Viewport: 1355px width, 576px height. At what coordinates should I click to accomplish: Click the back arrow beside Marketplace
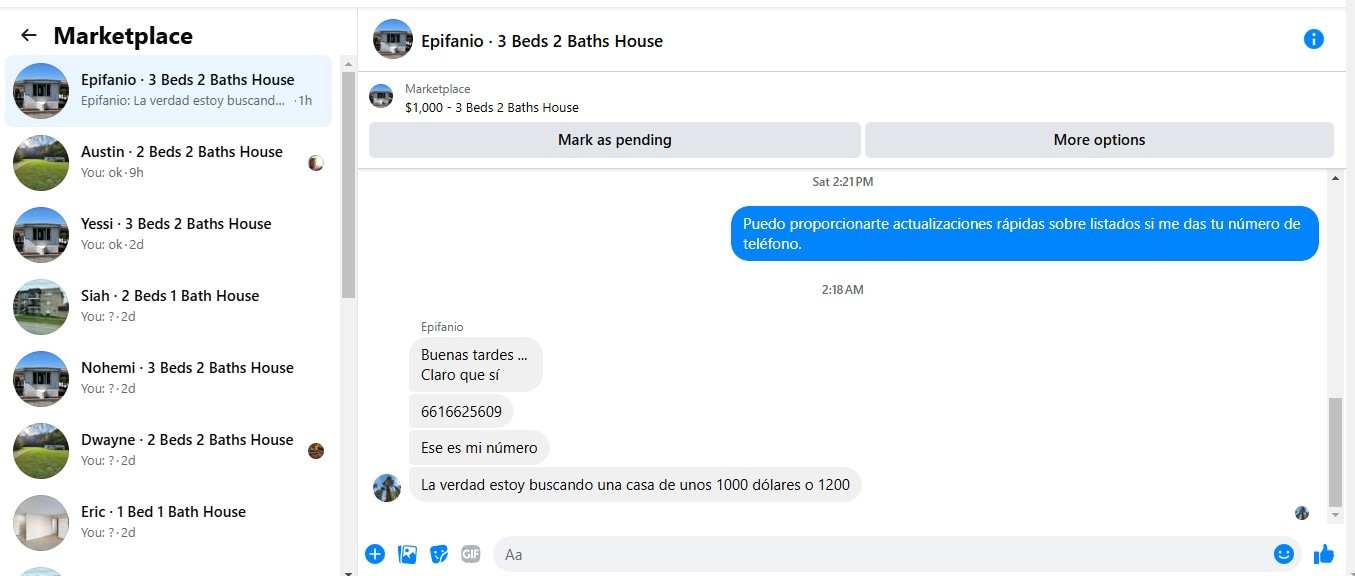point(29,36)
